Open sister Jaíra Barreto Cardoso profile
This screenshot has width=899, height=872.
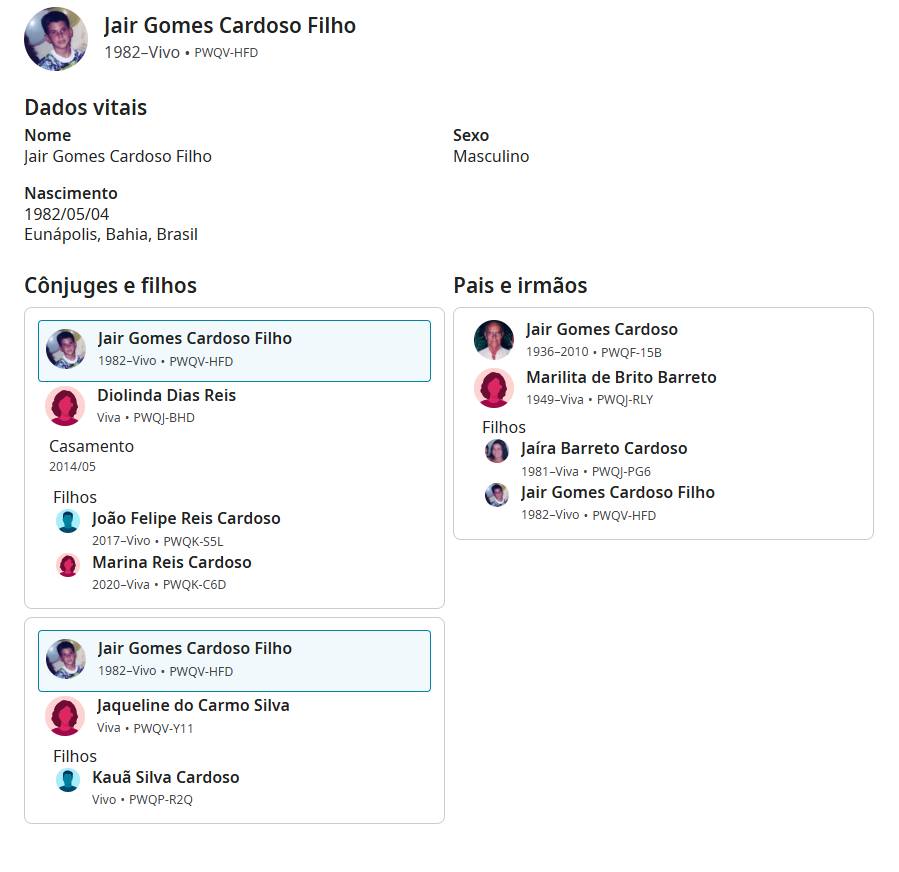click(604, 448)
